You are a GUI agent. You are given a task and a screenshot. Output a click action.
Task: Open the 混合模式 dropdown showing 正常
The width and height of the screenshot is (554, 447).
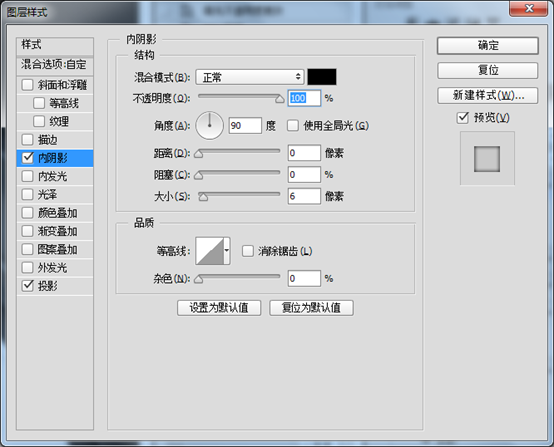pyautogui.click(x=250, y=77)
